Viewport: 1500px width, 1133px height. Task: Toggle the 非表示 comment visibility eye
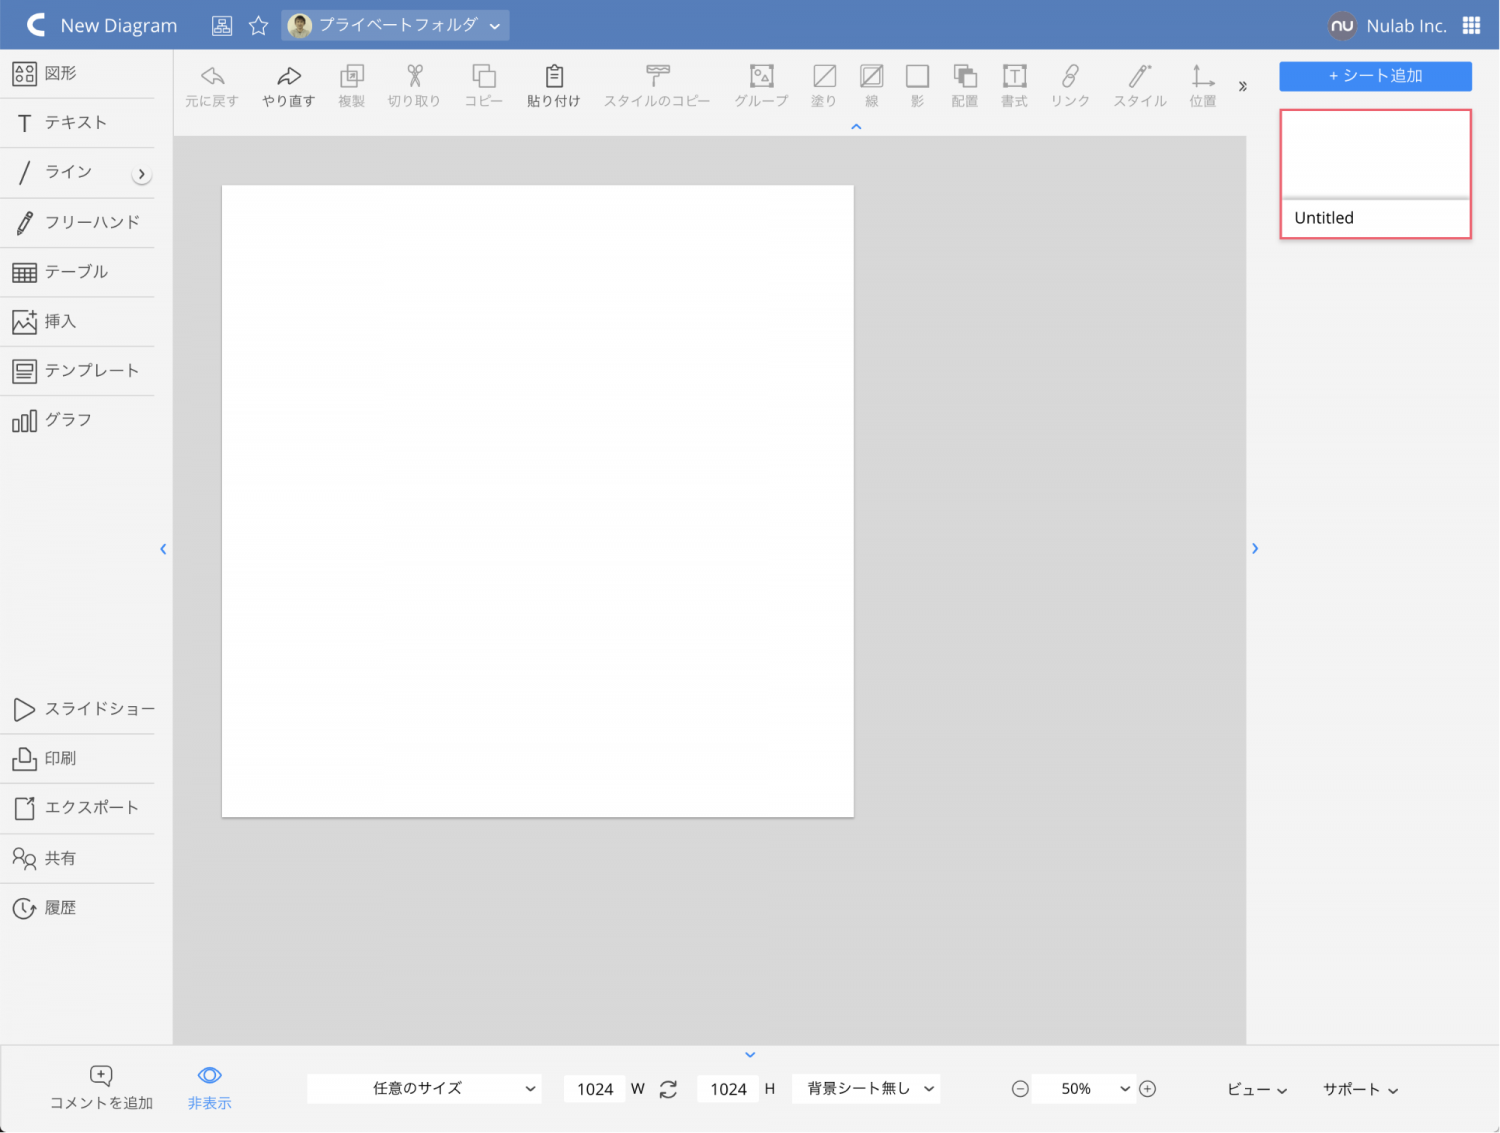coord(209,1076)
